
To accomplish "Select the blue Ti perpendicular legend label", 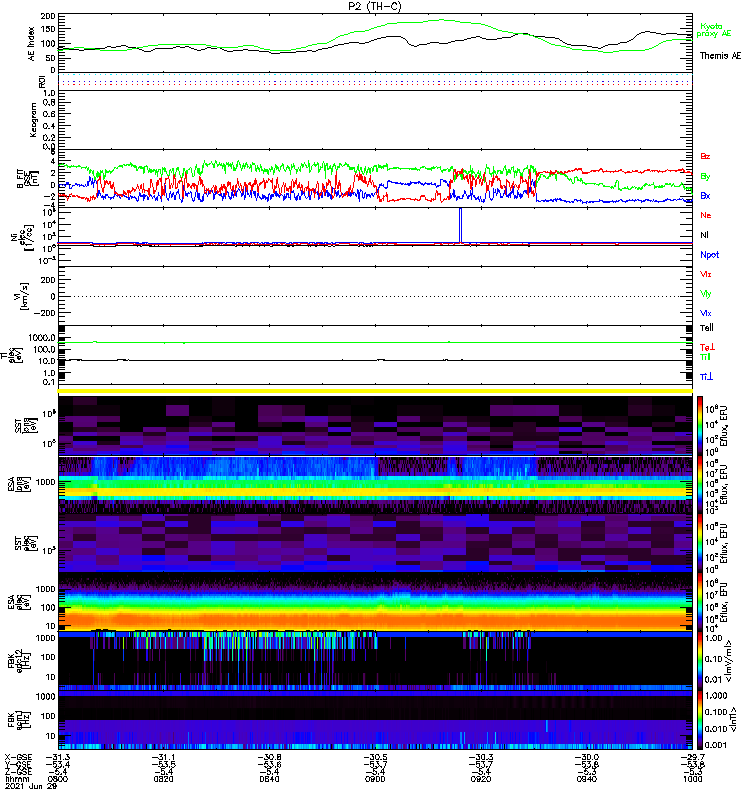I will [706, 377].
